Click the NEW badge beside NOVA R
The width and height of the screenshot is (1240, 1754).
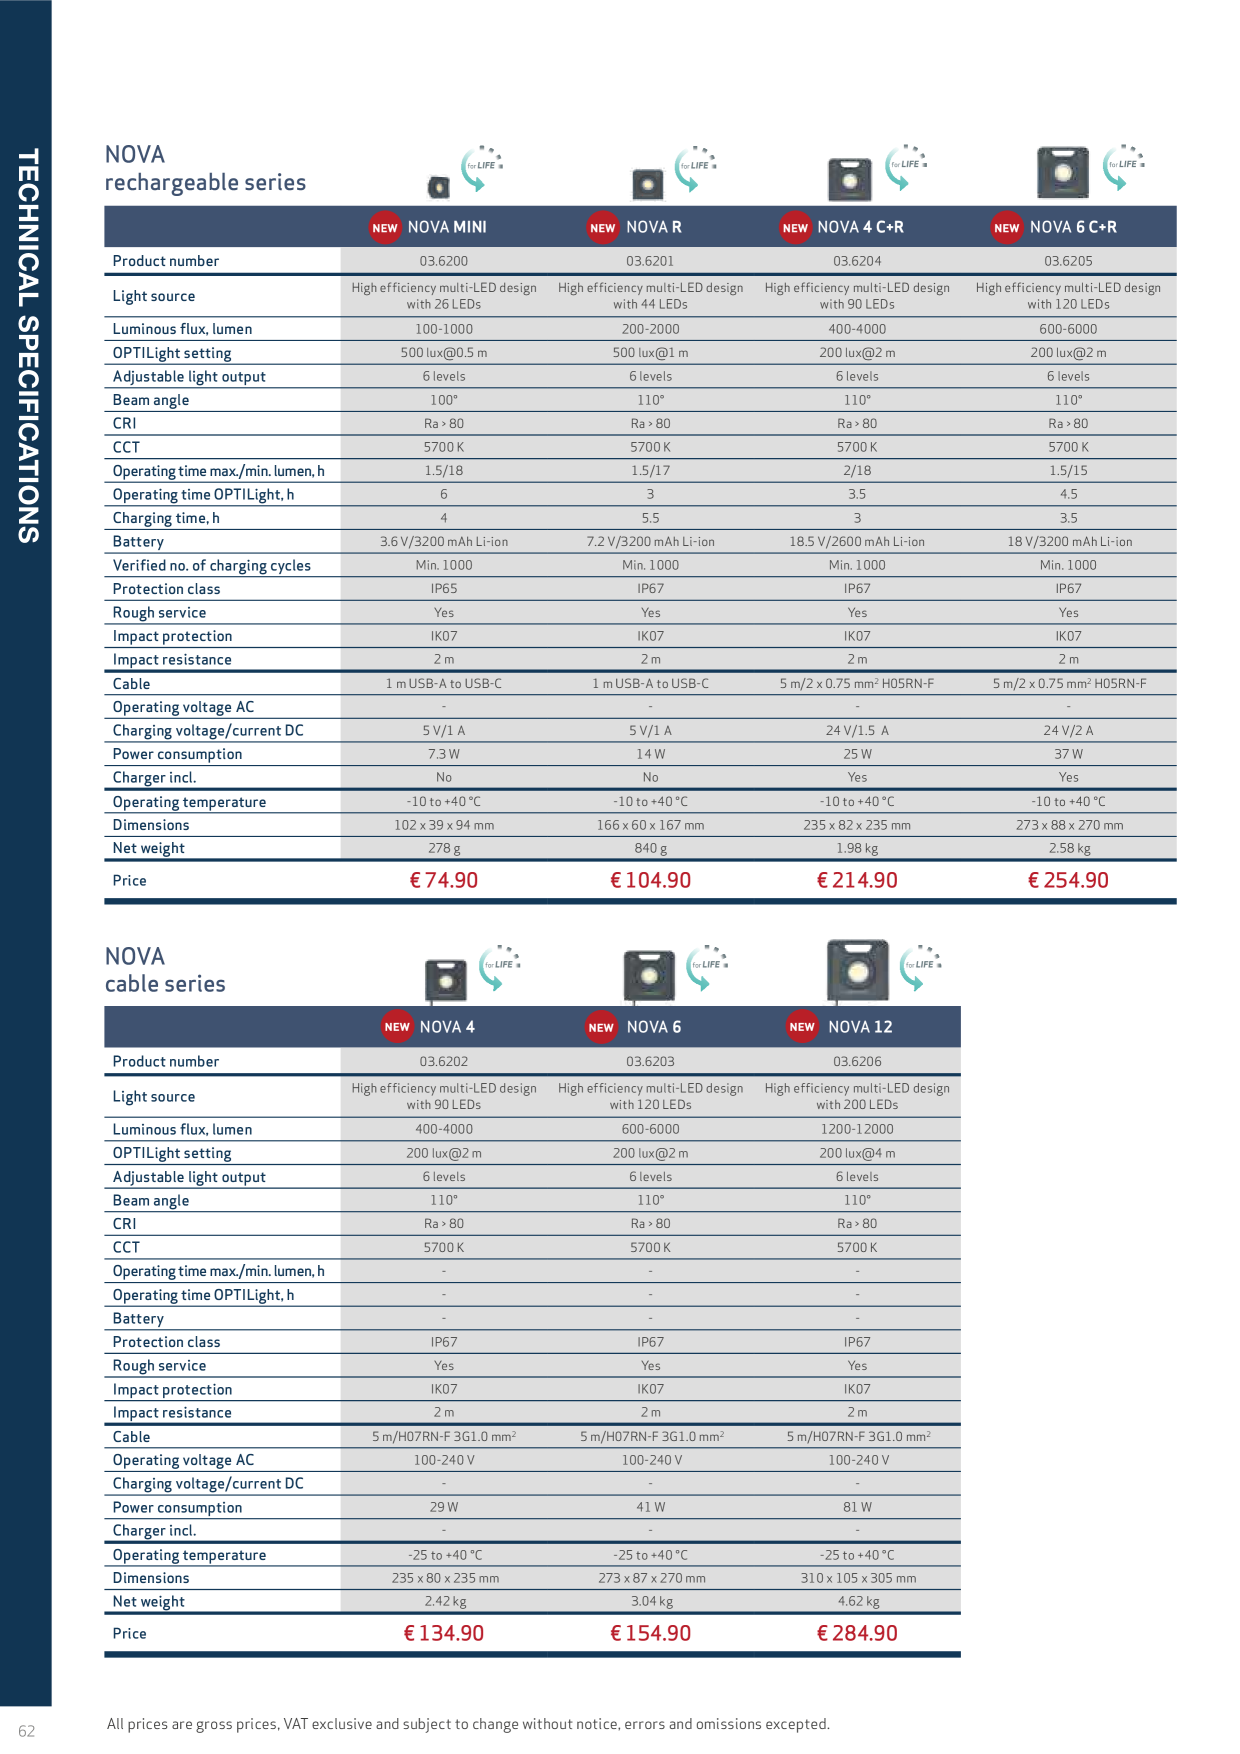[603, 227]
